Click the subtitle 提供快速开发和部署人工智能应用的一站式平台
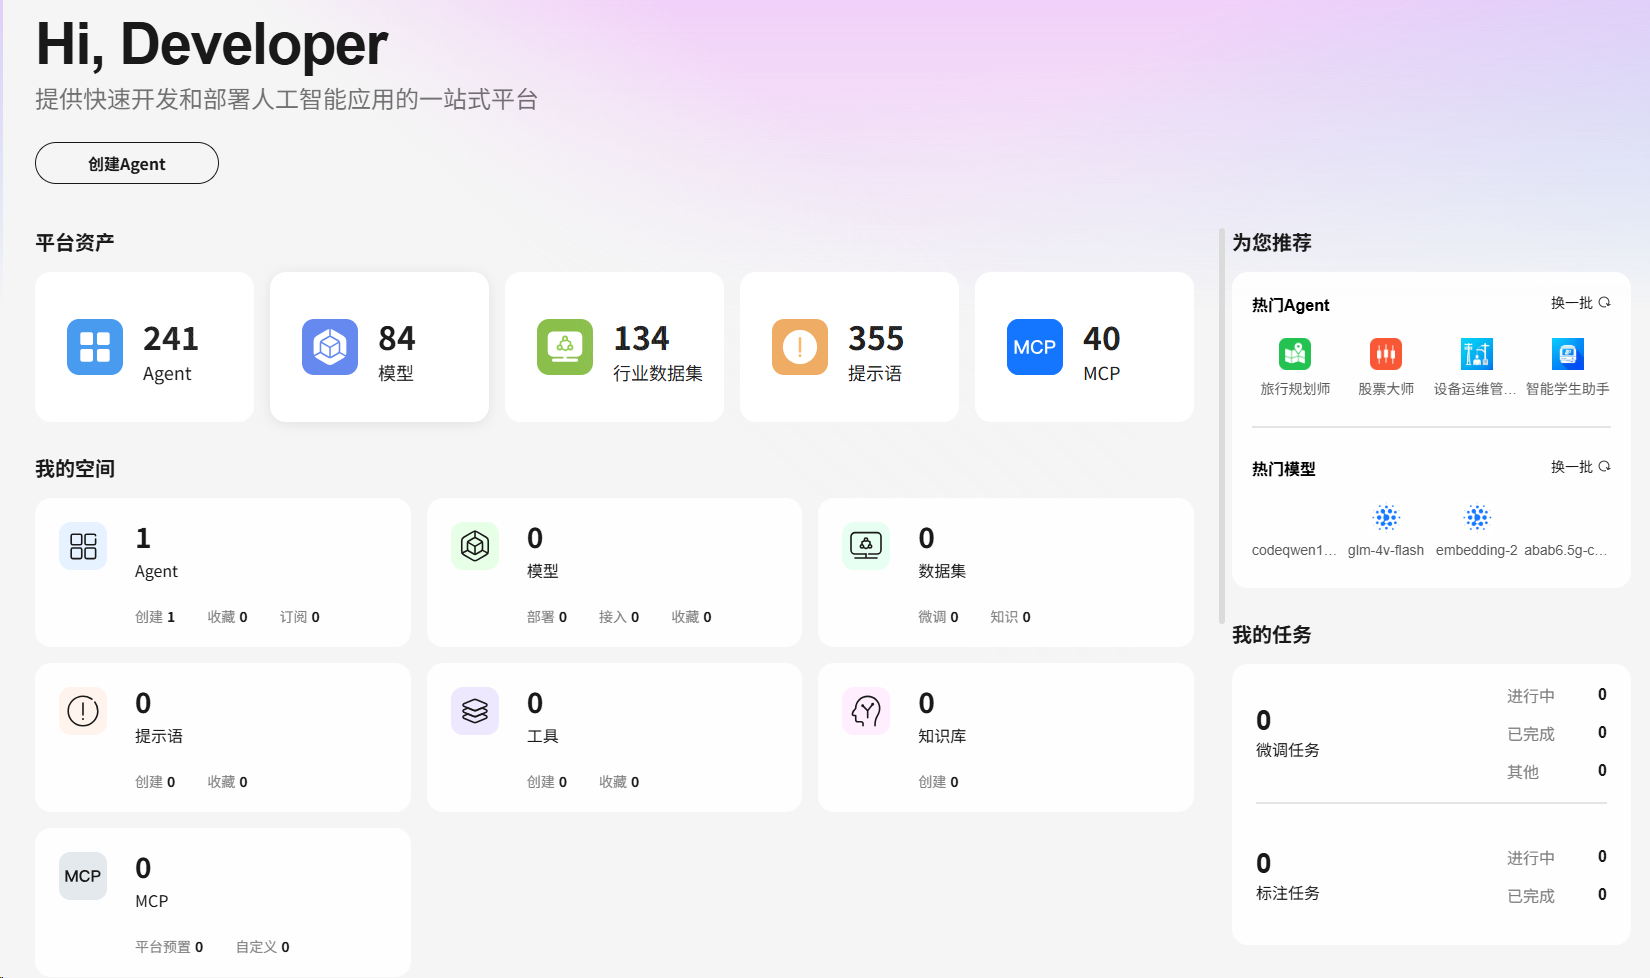1650x978 pixels. pos(287,99)
